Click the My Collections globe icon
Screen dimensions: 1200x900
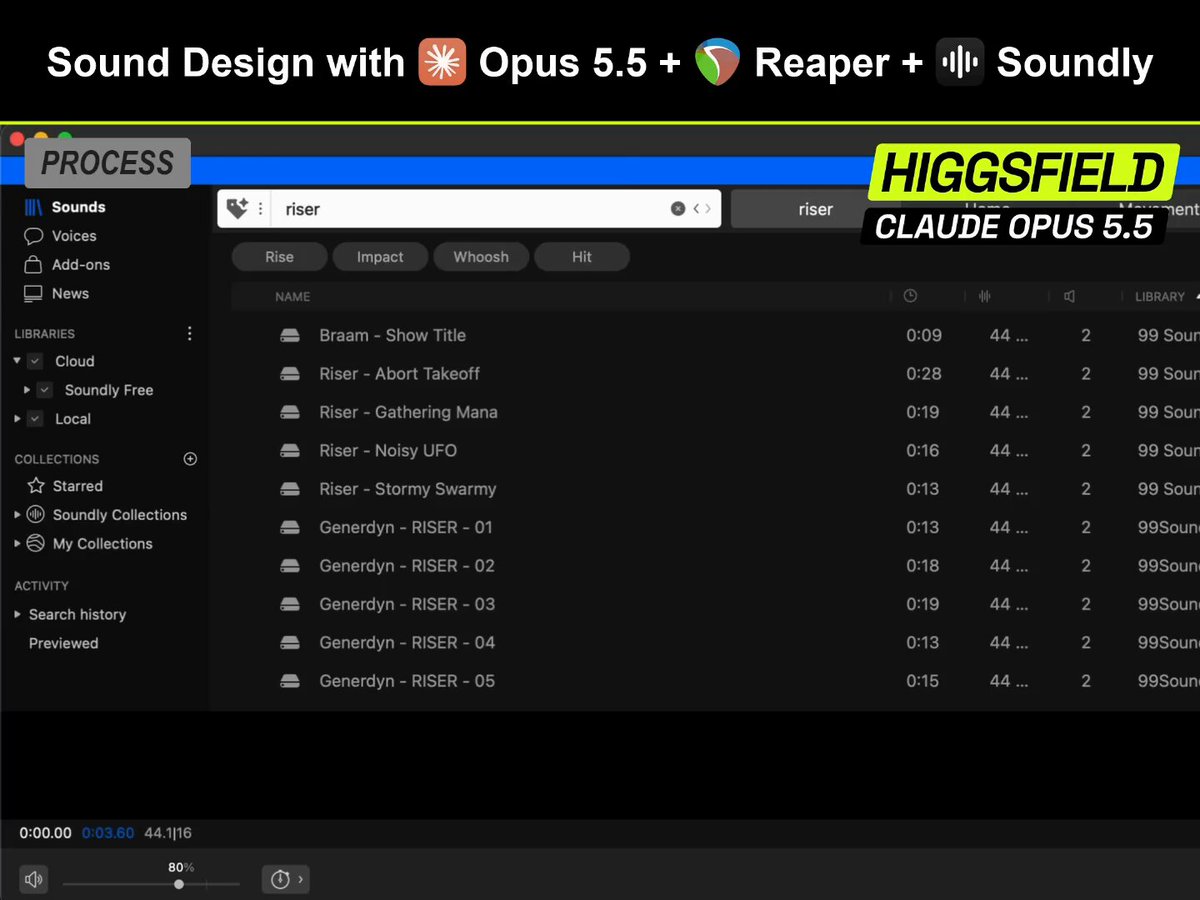point(36,544)
